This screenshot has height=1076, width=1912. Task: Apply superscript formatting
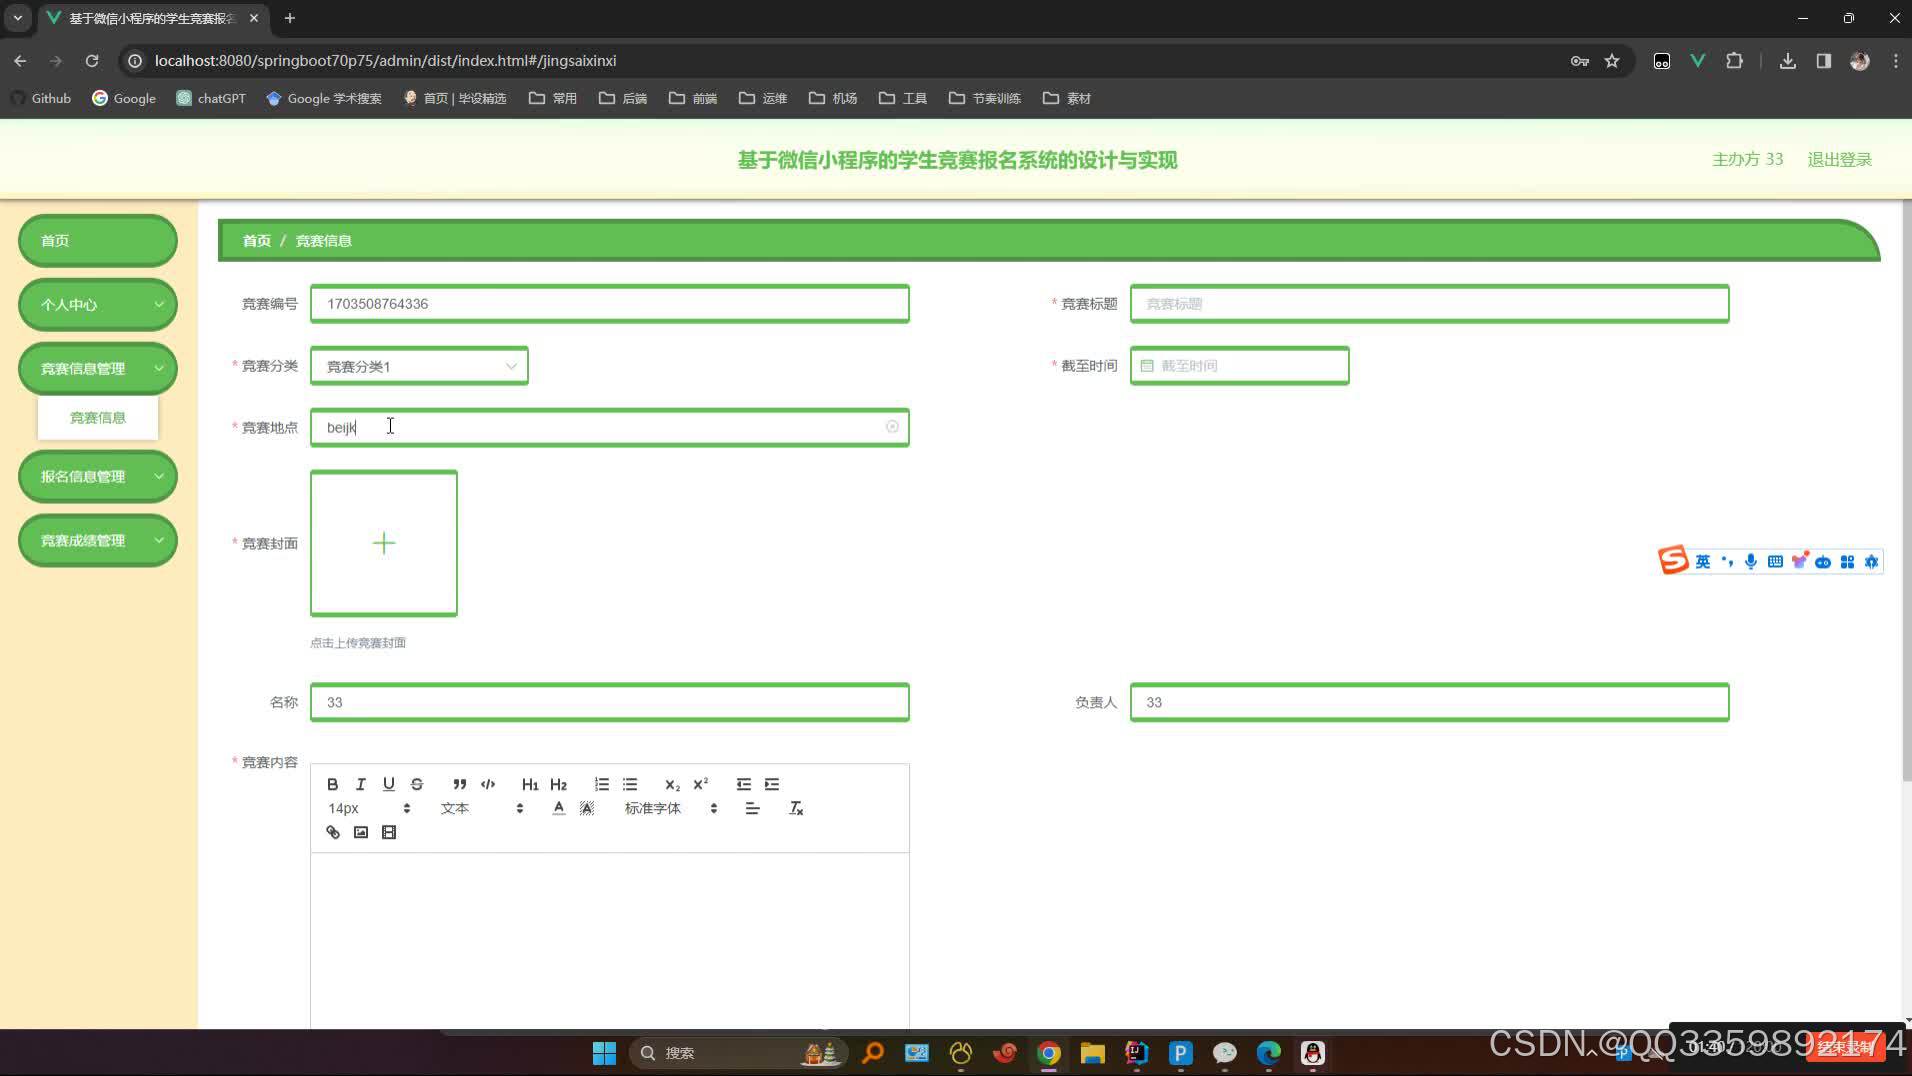pyautogui.click(x=700, y=784)
